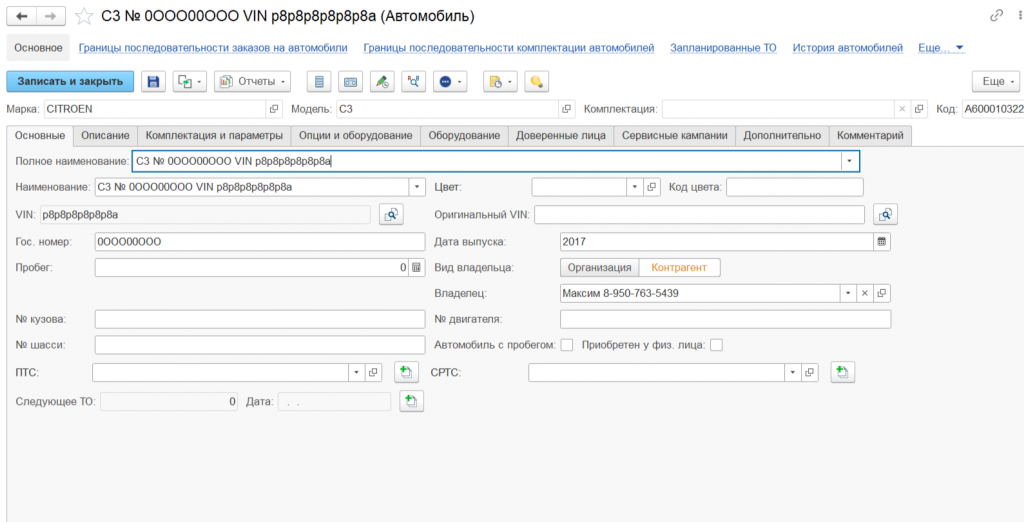Open calendar picker for Дата выпуска
1024x522 pixels.
coord(881,241)
